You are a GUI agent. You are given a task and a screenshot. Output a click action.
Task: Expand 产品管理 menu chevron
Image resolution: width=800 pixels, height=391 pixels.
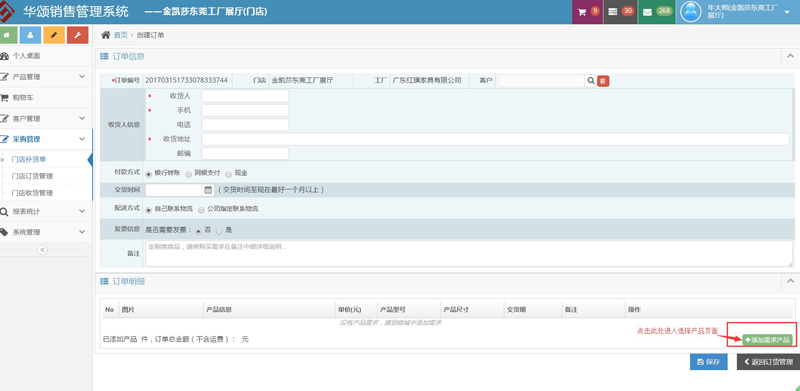pyautogui.click(x=82, y=77)
